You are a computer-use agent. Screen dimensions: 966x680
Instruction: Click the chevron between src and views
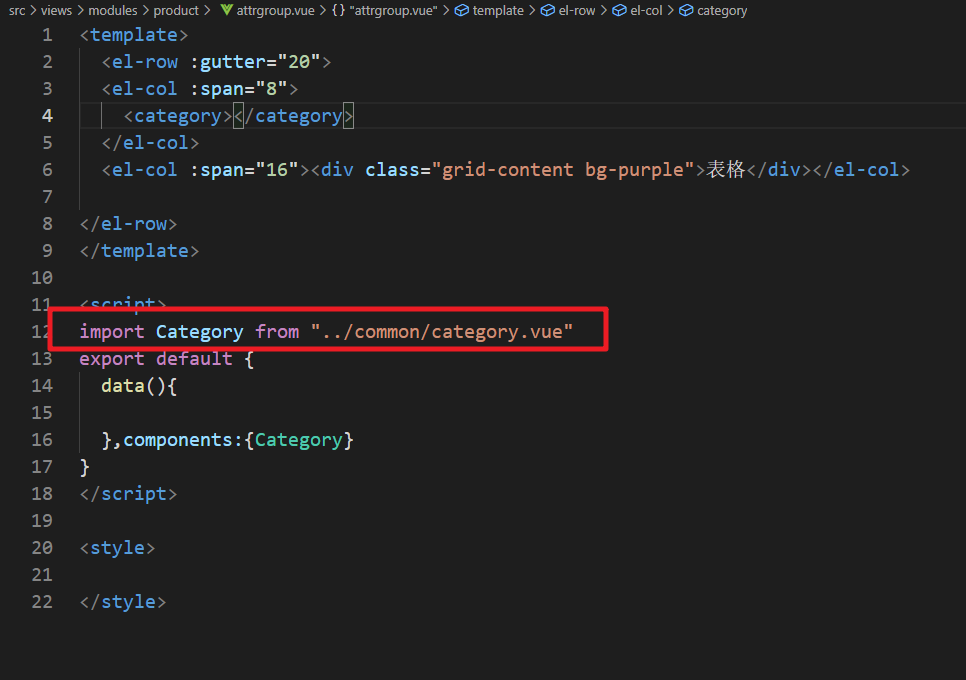33,11
